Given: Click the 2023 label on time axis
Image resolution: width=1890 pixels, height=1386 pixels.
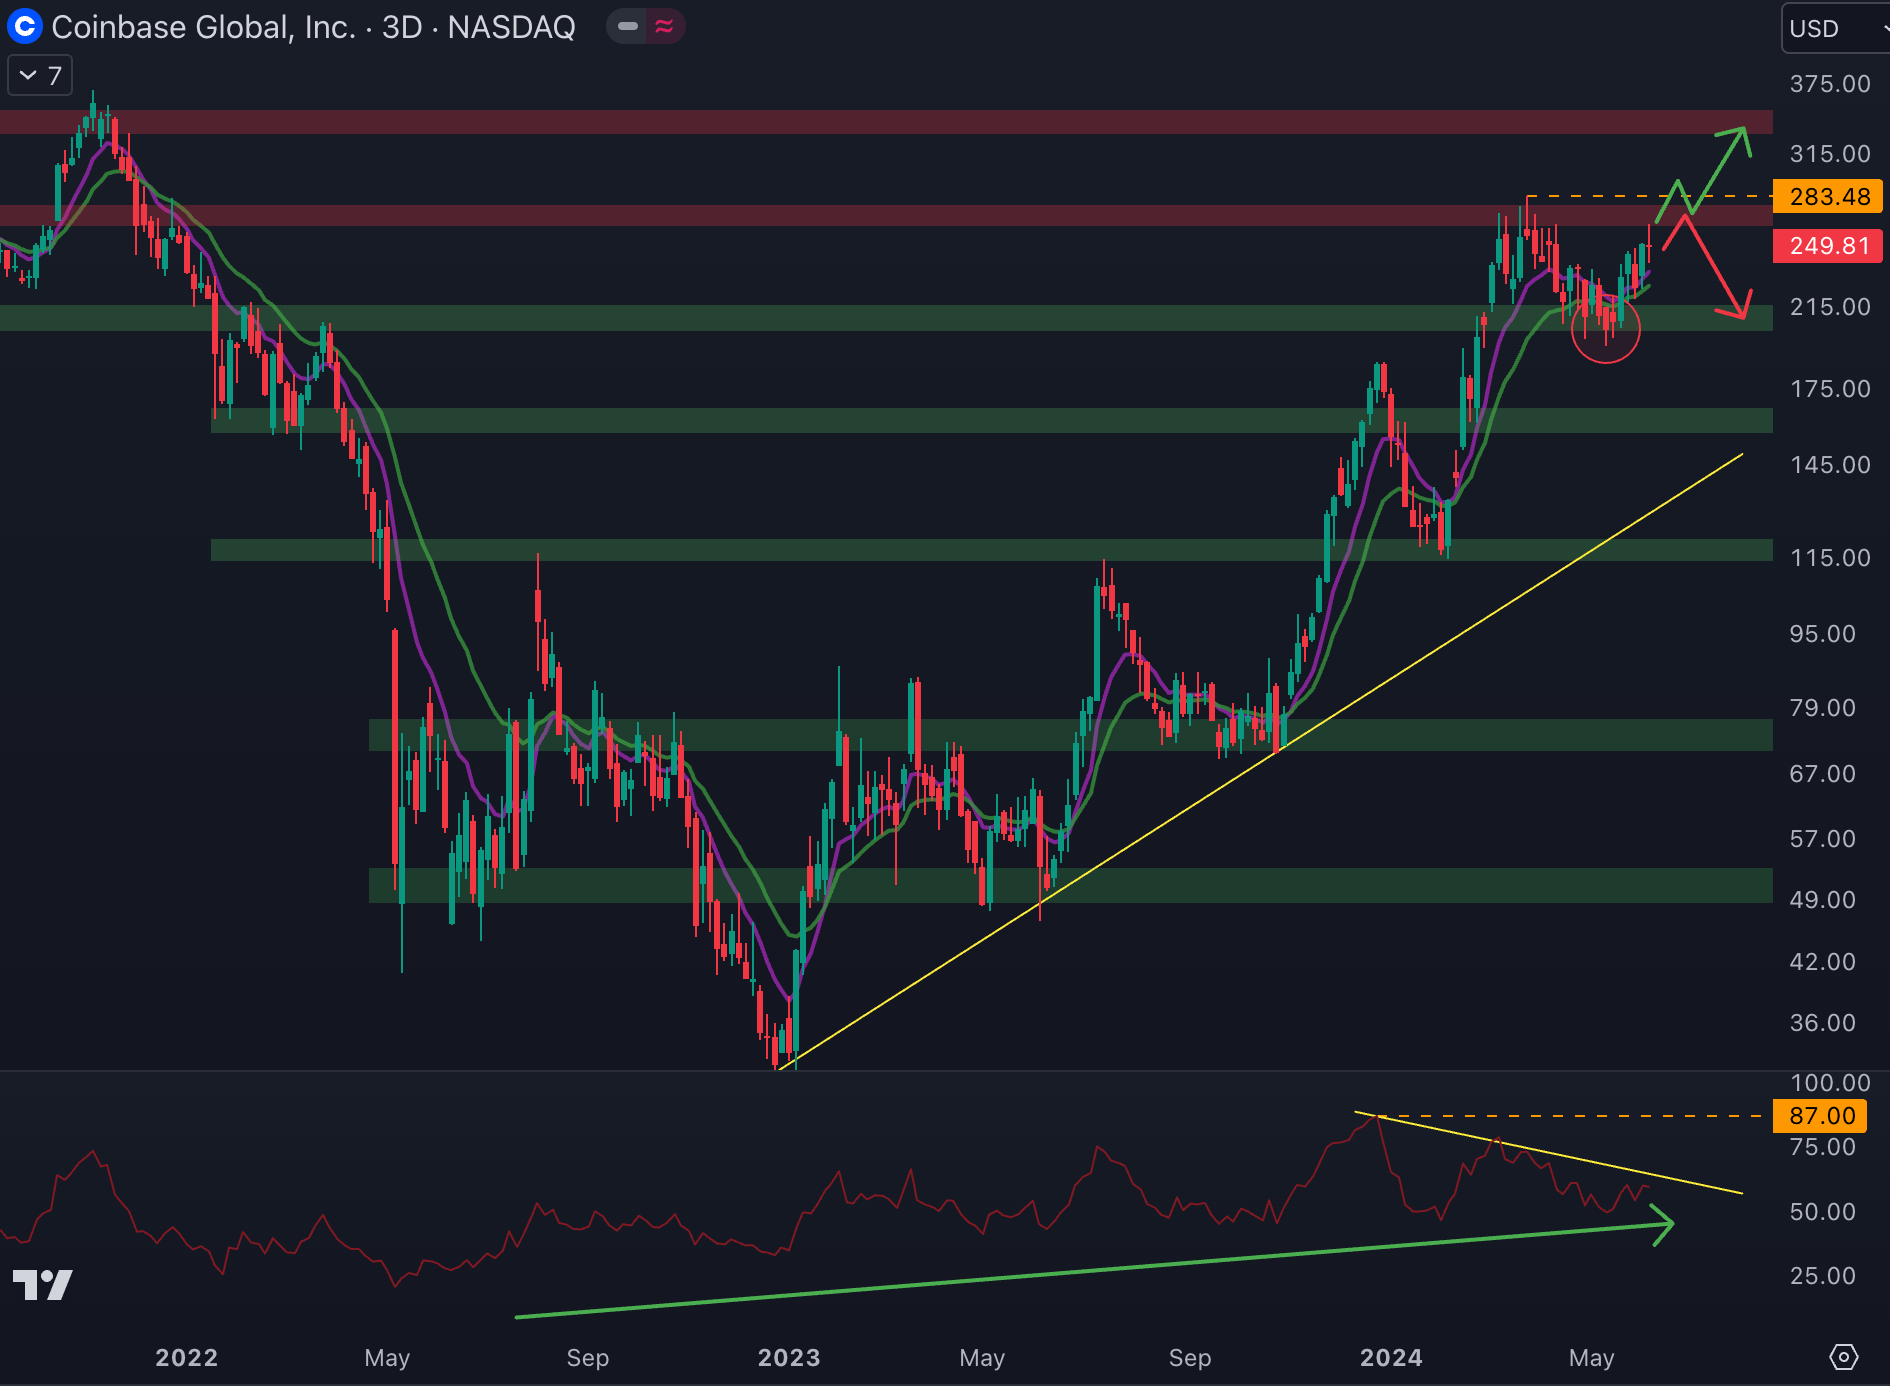Looking at the screenshot, I should pos(788,1357).
